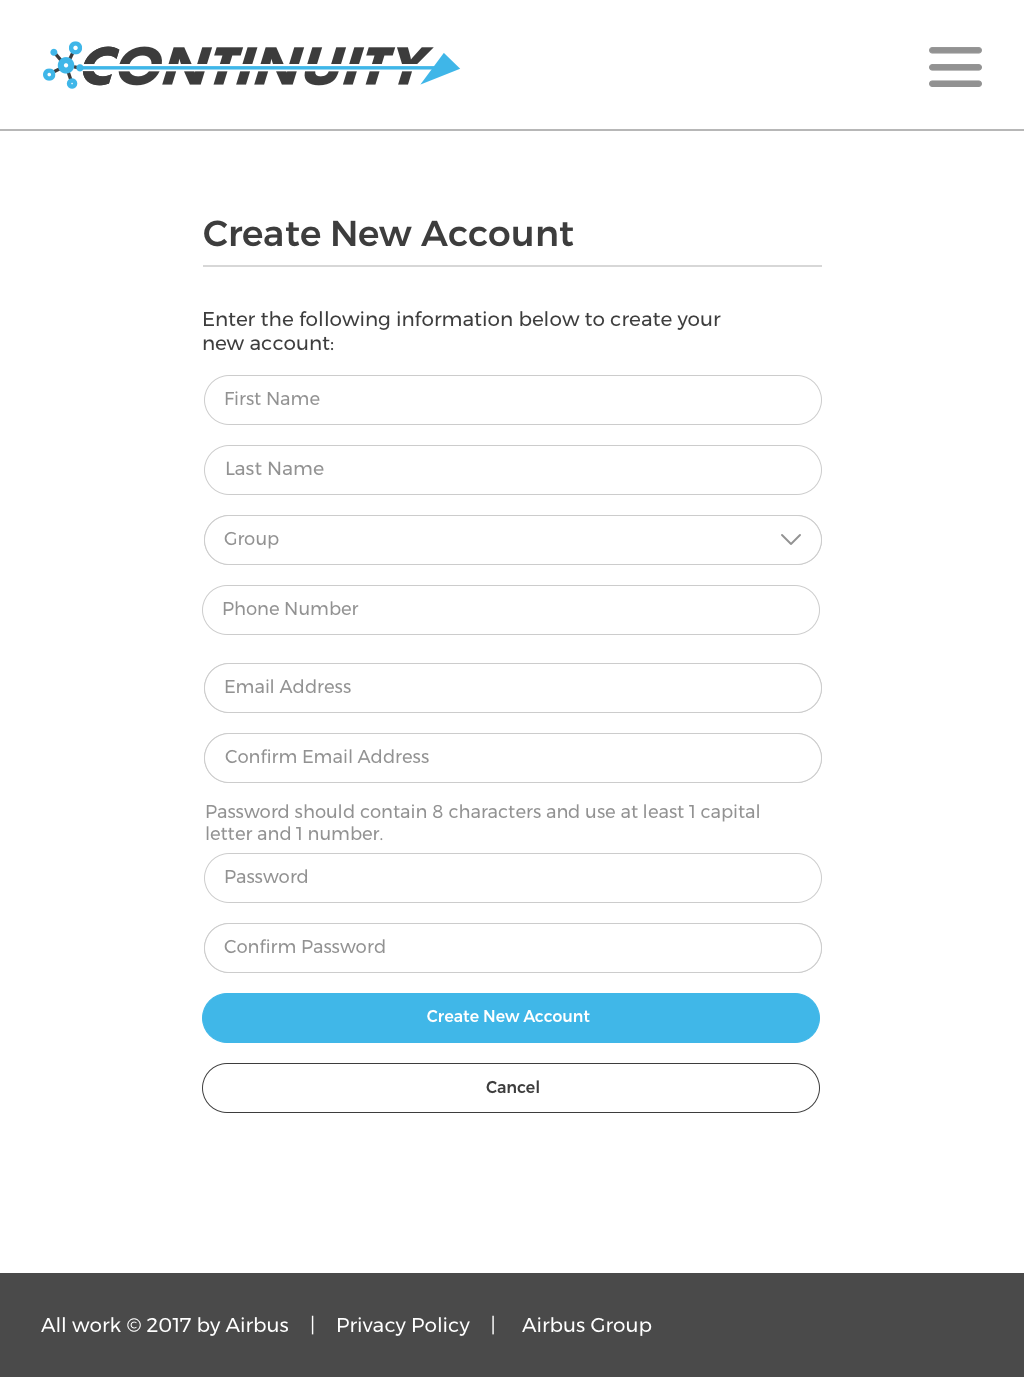Viewport: 1024px width, 1393px height.
Task: Open the Group selection field
Action: pyautogui.click(x=513, y=540)
